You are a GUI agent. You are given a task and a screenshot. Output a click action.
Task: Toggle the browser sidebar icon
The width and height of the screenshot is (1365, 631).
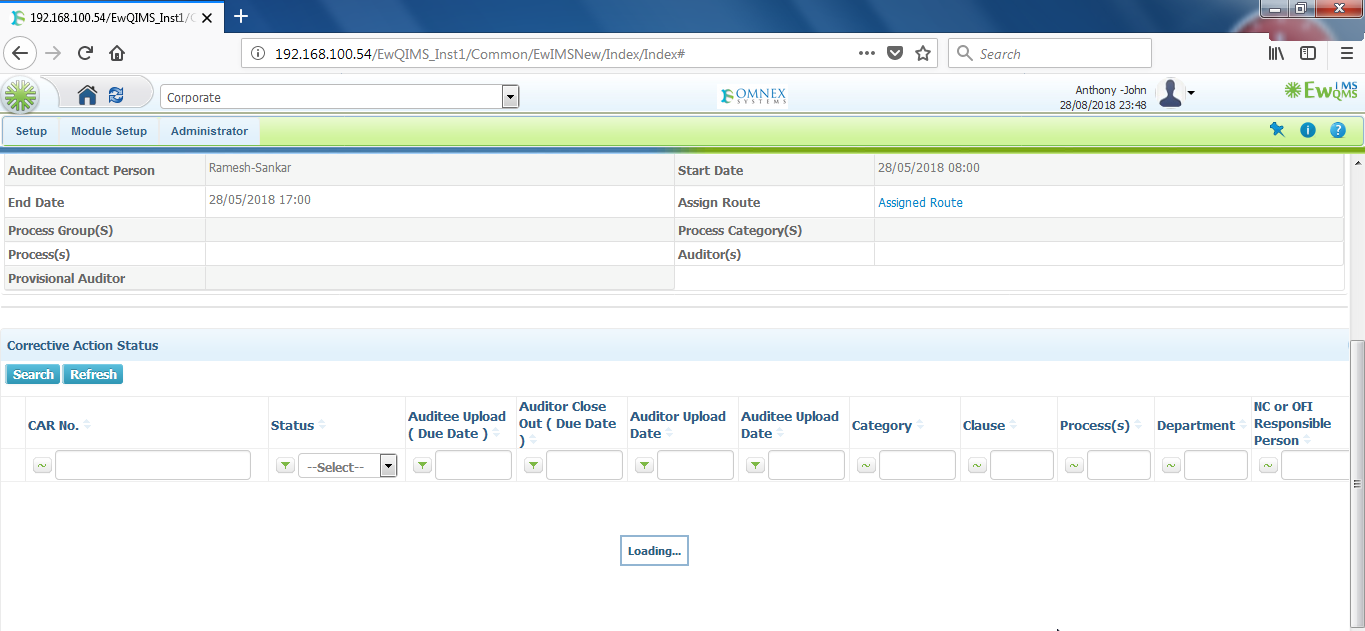[1308, 53]
